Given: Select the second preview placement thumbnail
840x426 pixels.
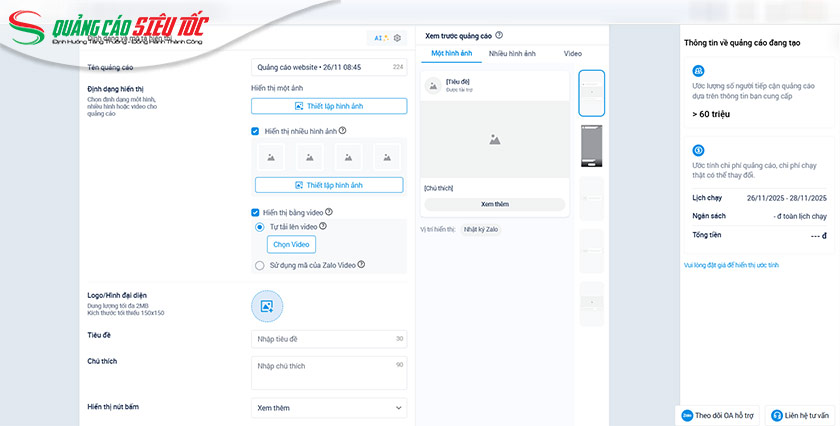Looking at the screenshot, I should [x=592, y=146].
